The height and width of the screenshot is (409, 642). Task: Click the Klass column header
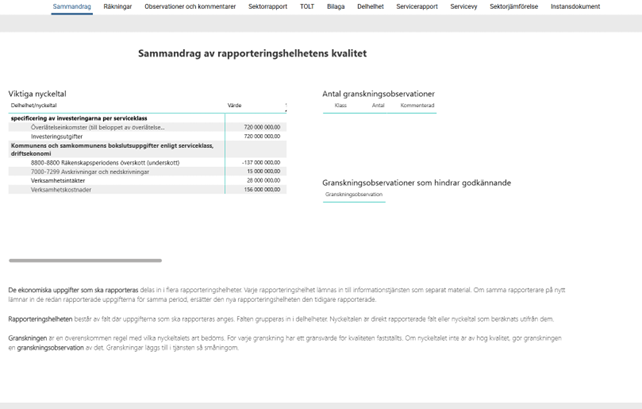pyautogui.click(x=340, y=105)
